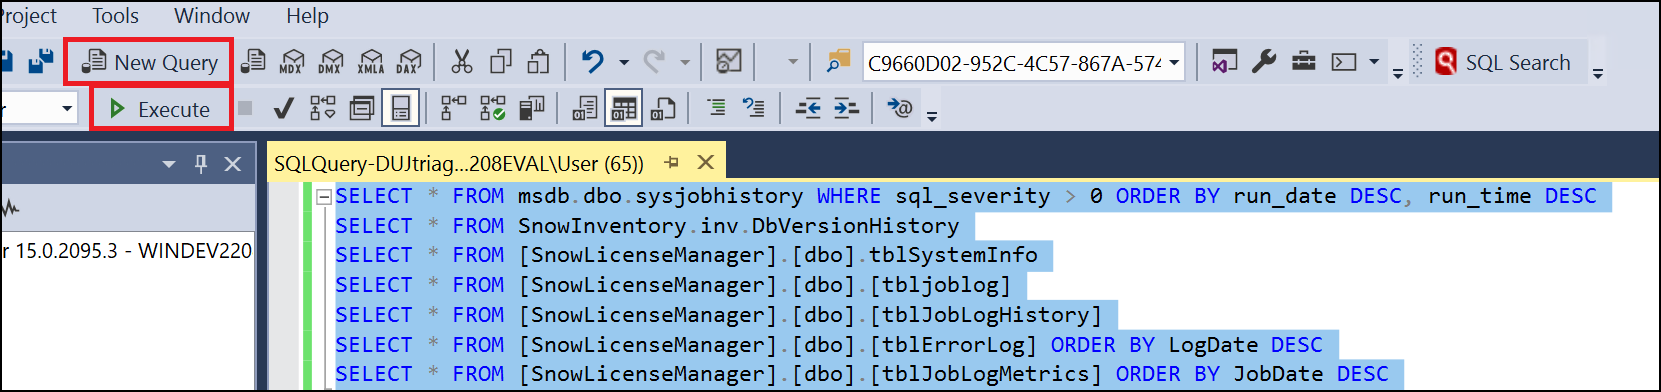This screenshot has height=392, width=1661.
Task: Collapse the SQL code outline block
Action: (x=324, y=197)
